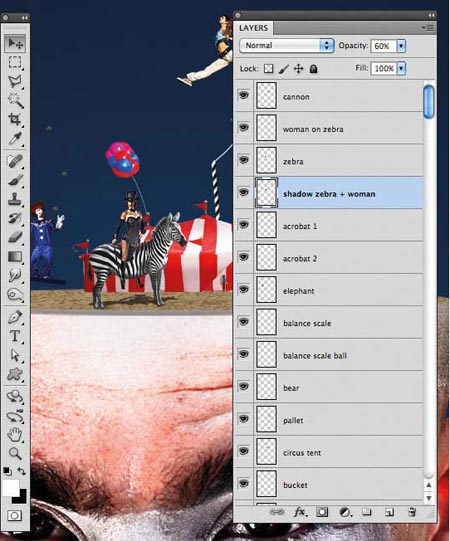The height and width of the screenshot is (541, 450).
Task: Toggle Quick Mask mode
Action: (14, 515)
